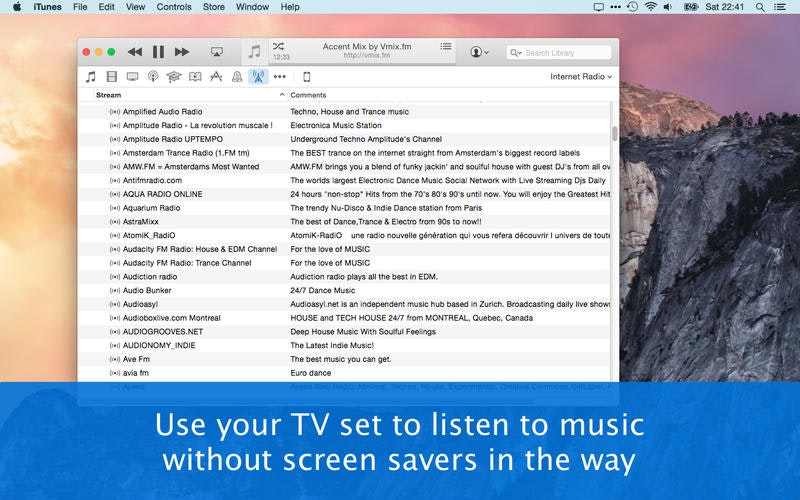
Task: Toggle the shuffle icon in the now playing display
Action: 278,46
